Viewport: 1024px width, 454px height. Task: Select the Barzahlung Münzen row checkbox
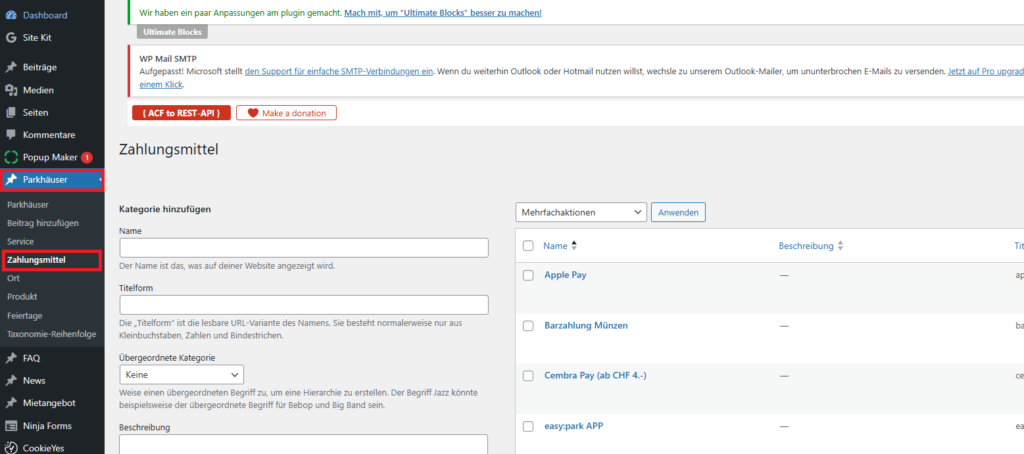click(x=528, y=325)
